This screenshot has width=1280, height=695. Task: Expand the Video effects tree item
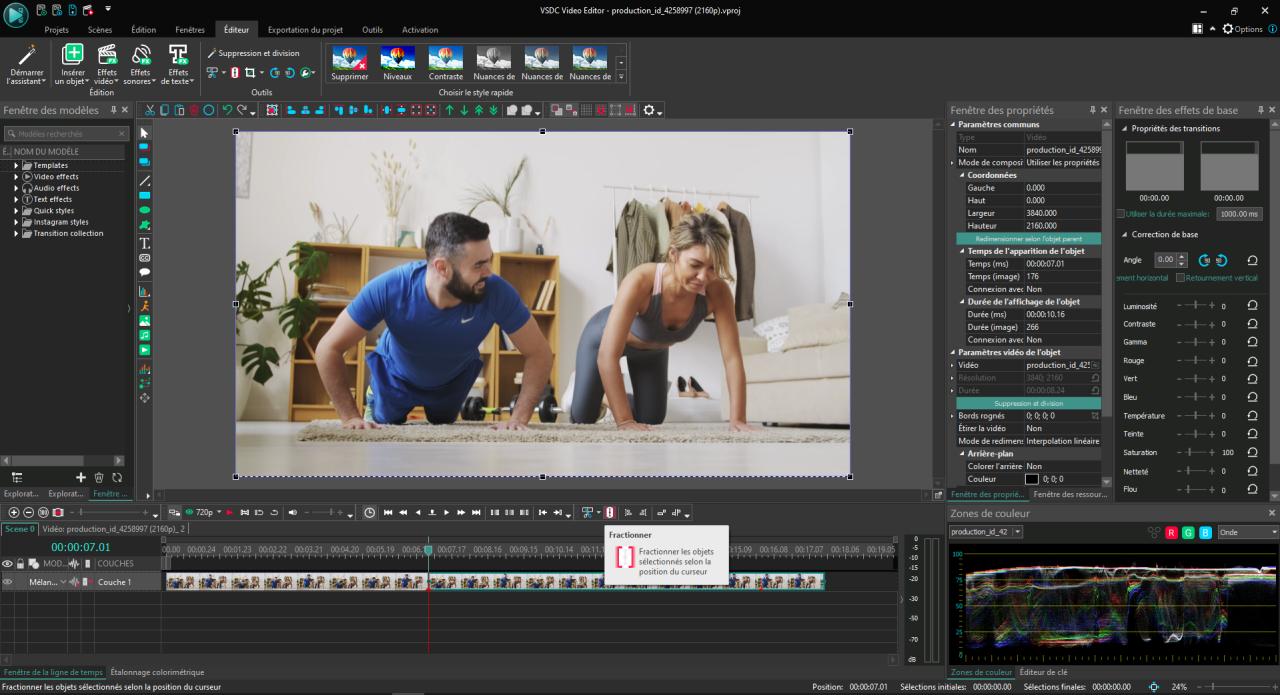17,177
